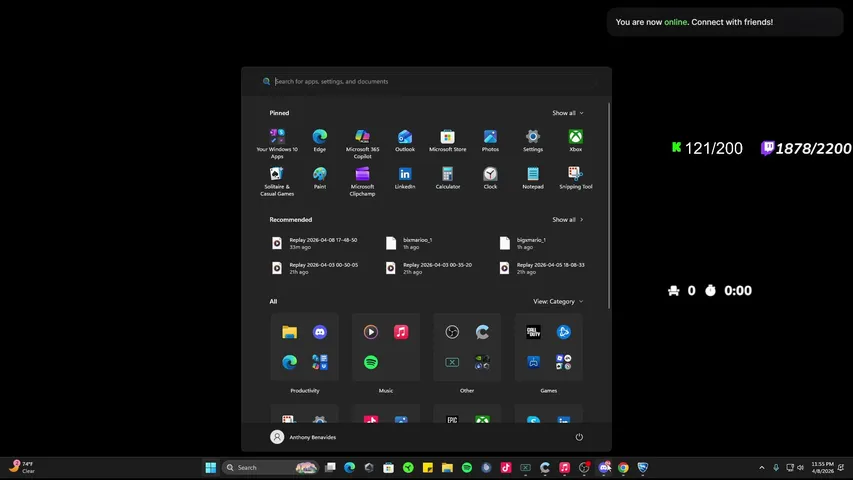
Task: Open Solitaire & Casual Games
Action: [277, 181]
